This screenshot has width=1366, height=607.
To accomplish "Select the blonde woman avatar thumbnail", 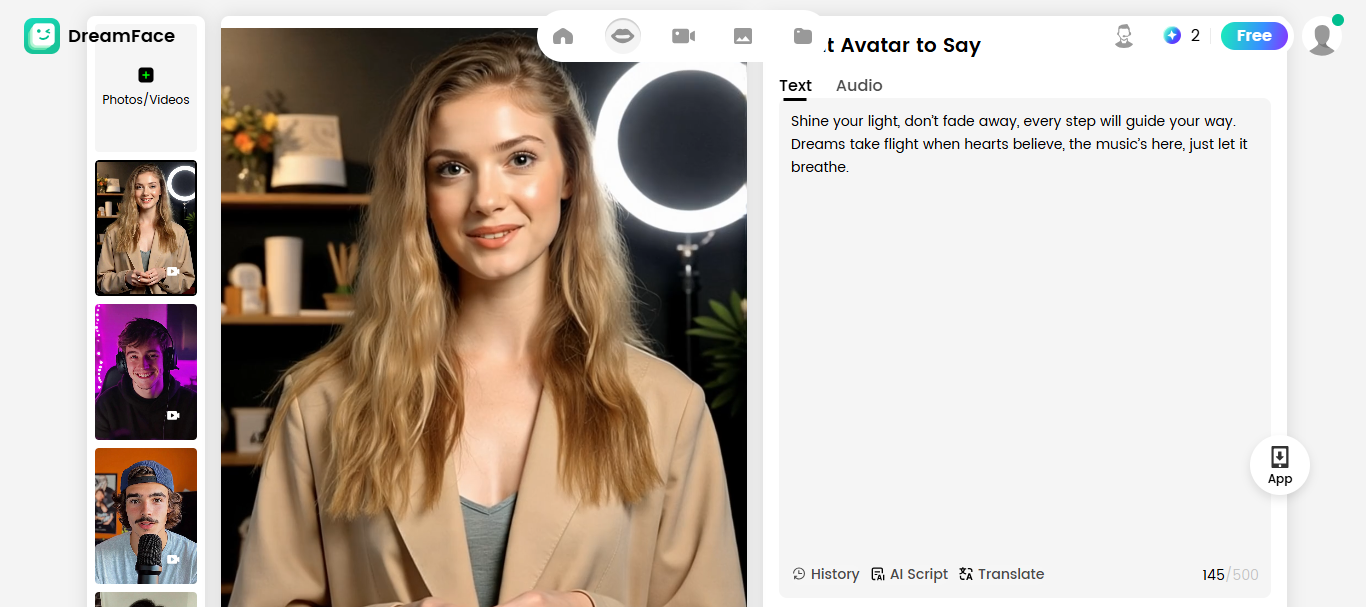I will pos(146,228).
